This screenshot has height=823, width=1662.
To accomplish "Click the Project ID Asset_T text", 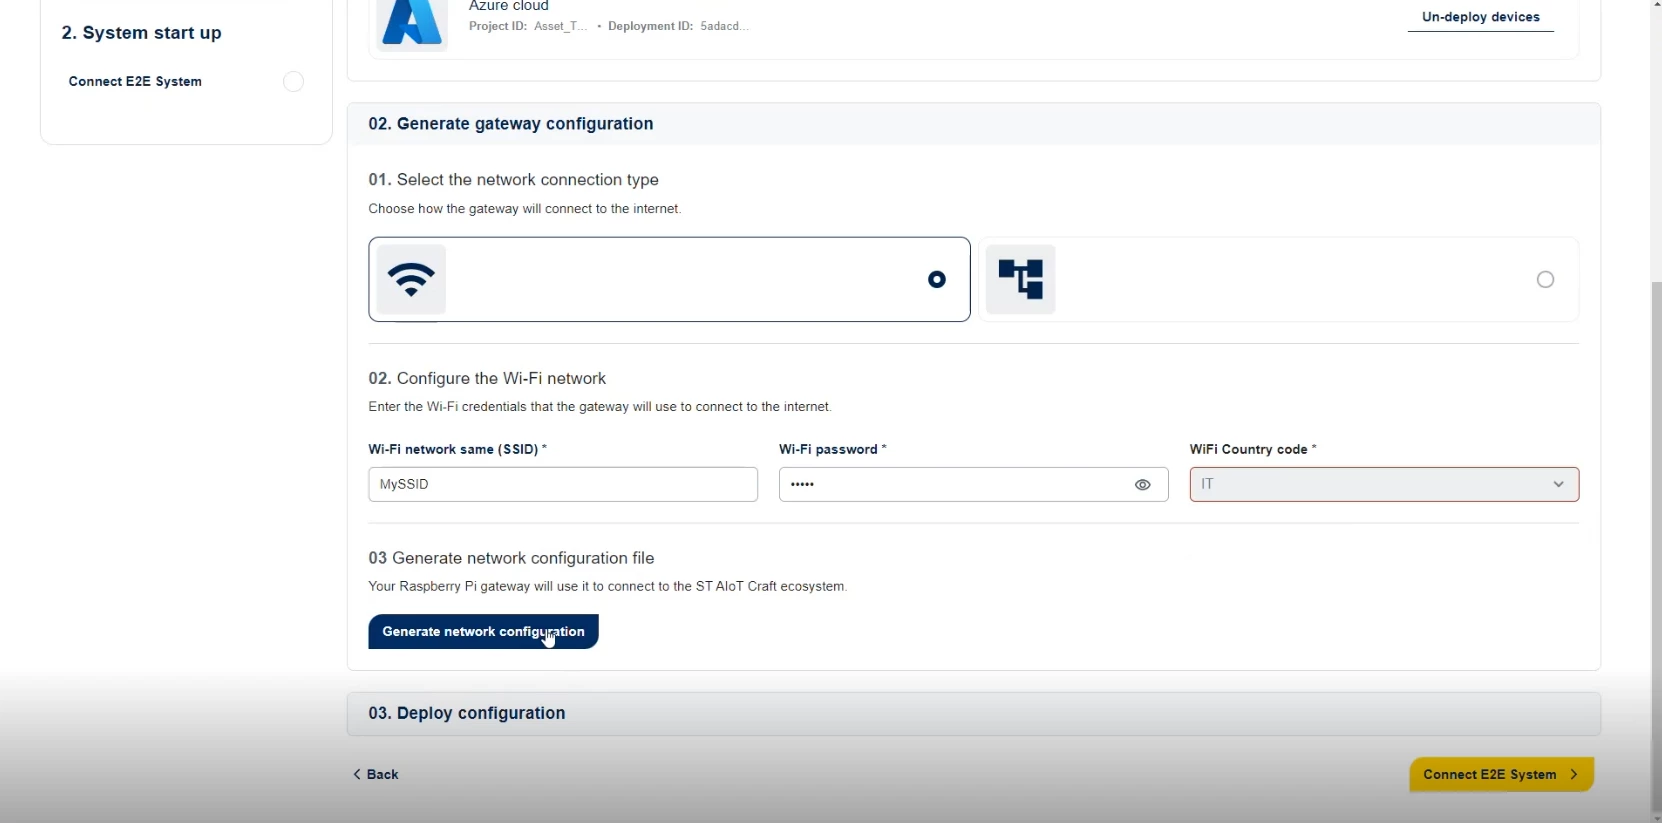I will (528, 26).
